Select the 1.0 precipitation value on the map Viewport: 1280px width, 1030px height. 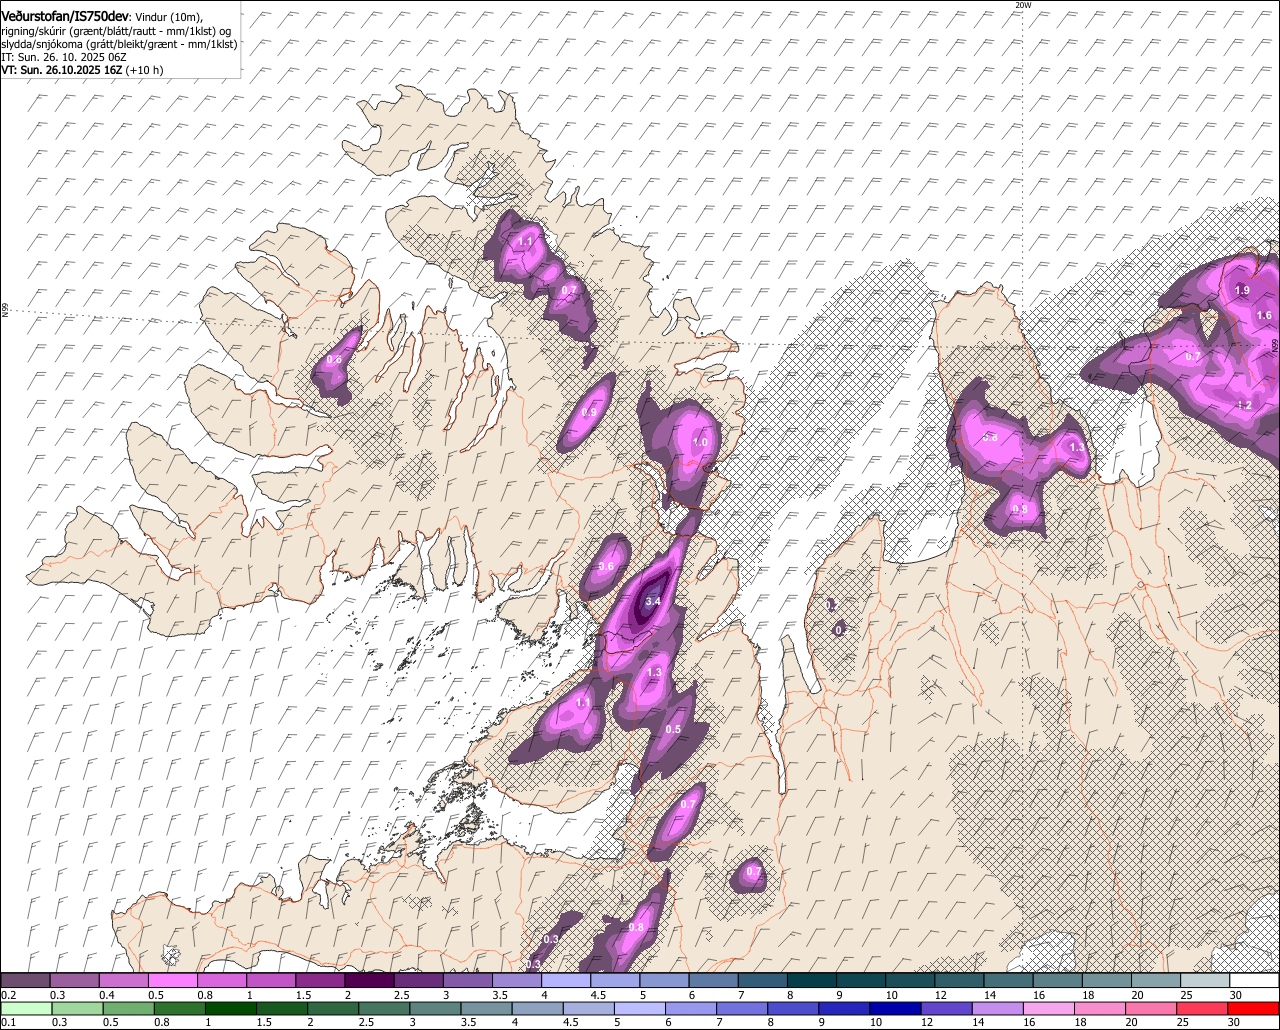point(700,442)
